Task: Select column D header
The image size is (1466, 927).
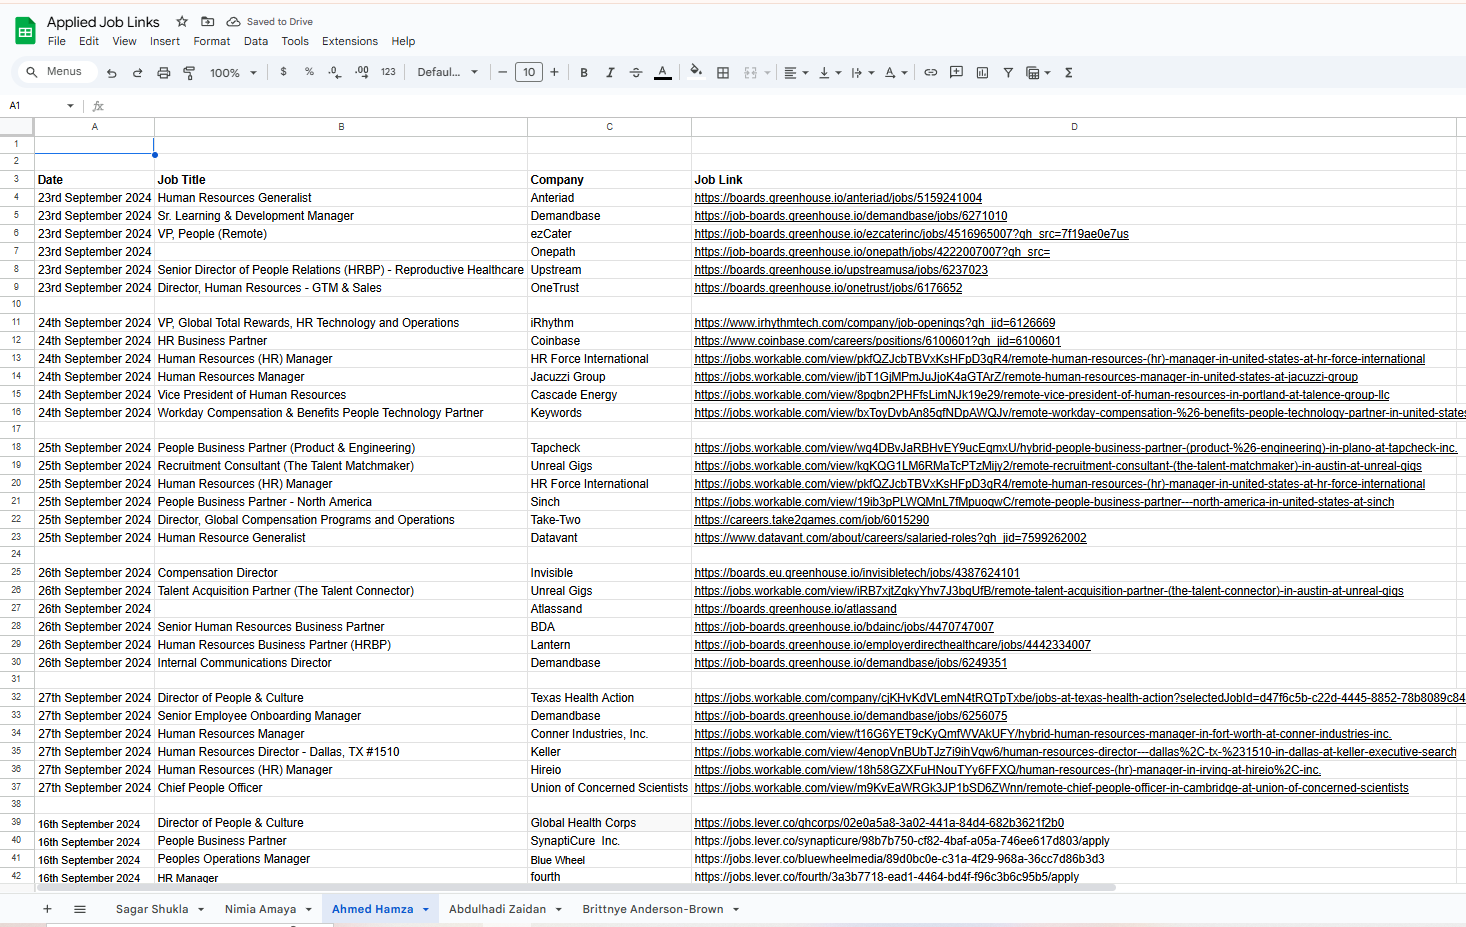Action: pyautogui.click(x=1074, y=127)
